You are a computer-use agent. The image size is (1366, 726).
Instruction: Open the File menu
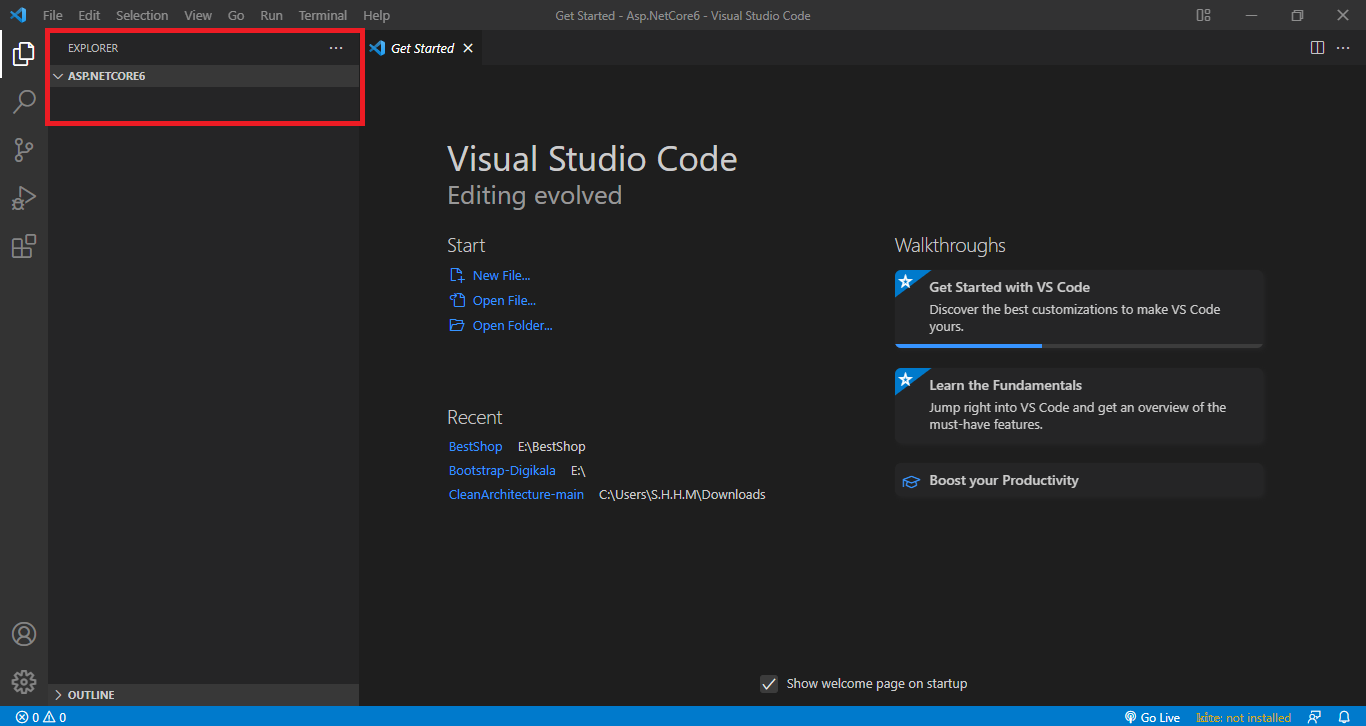pyautogui.click(x=53, y=15)
